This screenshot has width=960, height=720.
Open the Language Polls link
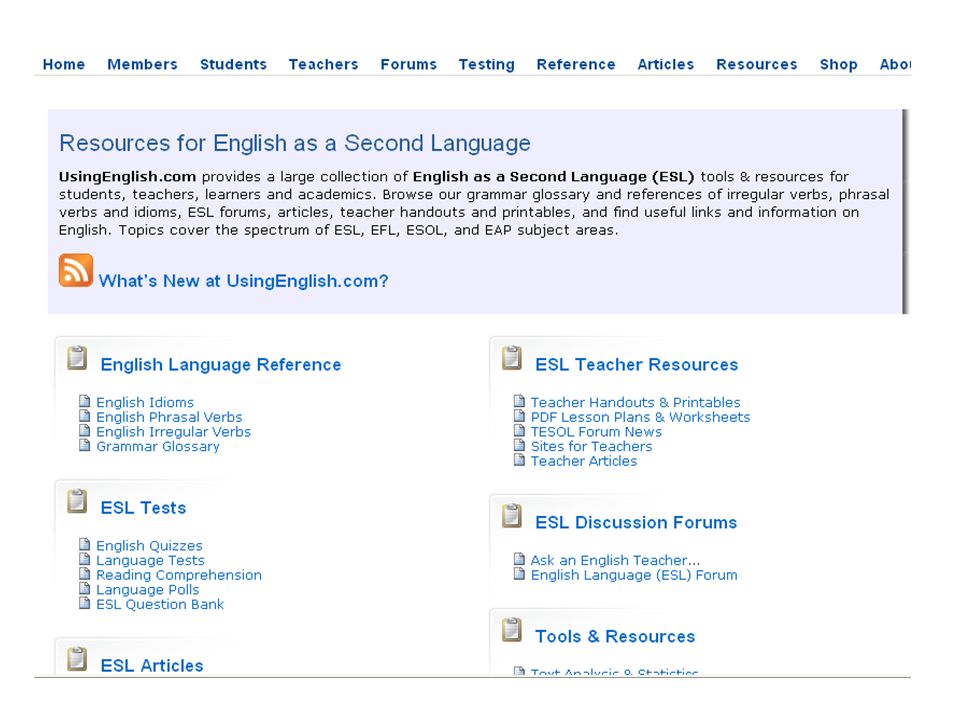148,590
